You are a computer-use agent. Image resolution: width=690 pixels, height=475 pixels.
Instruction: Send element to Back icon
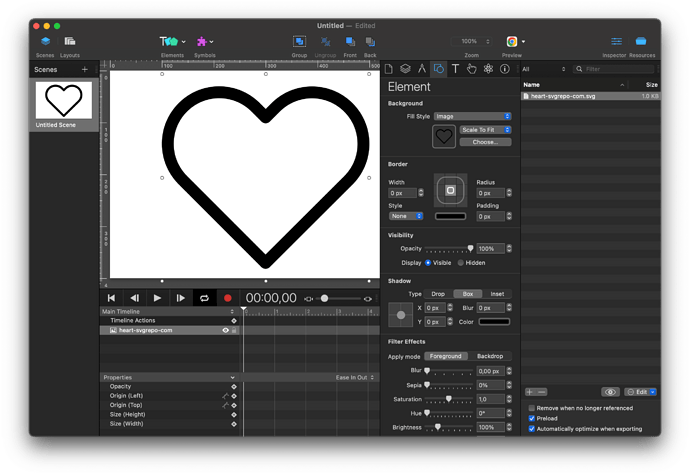(370, 41)
